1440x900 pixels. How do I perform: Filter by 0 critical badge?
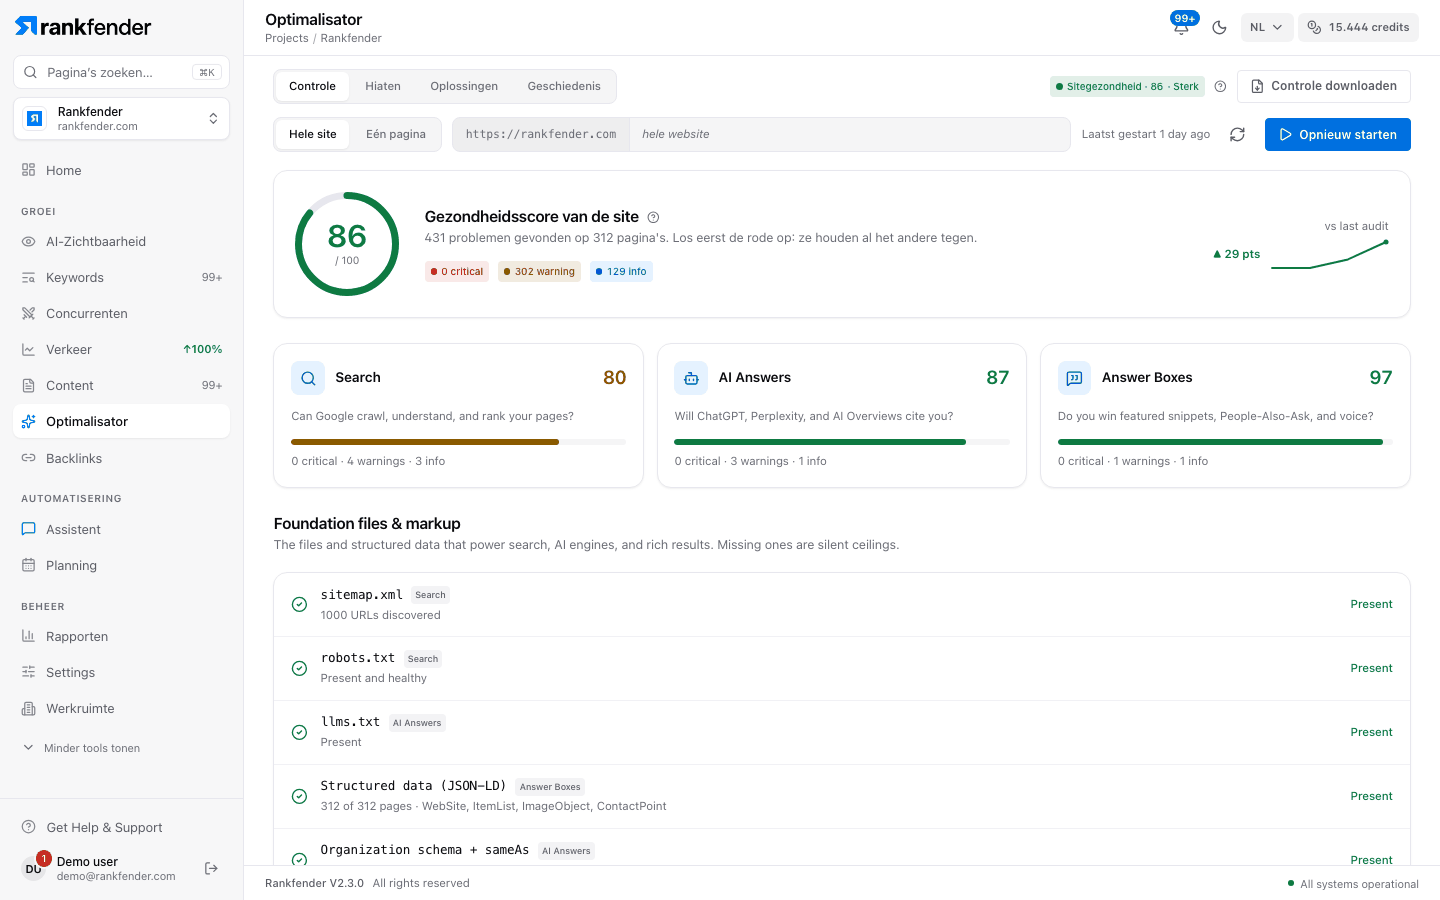[x=457, y=271]
